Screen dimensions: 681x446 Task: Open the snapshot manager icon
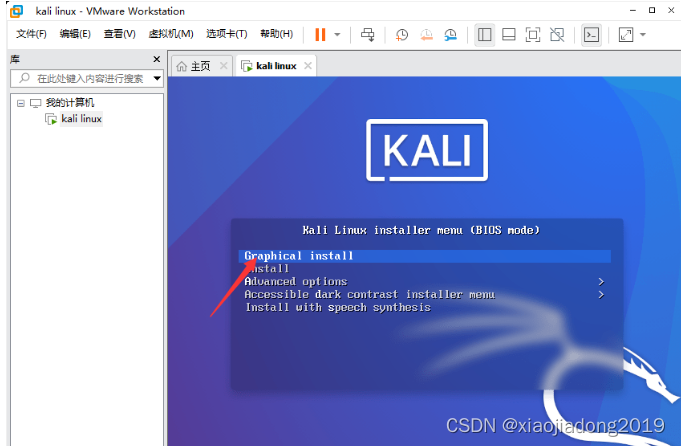(451, 35)
